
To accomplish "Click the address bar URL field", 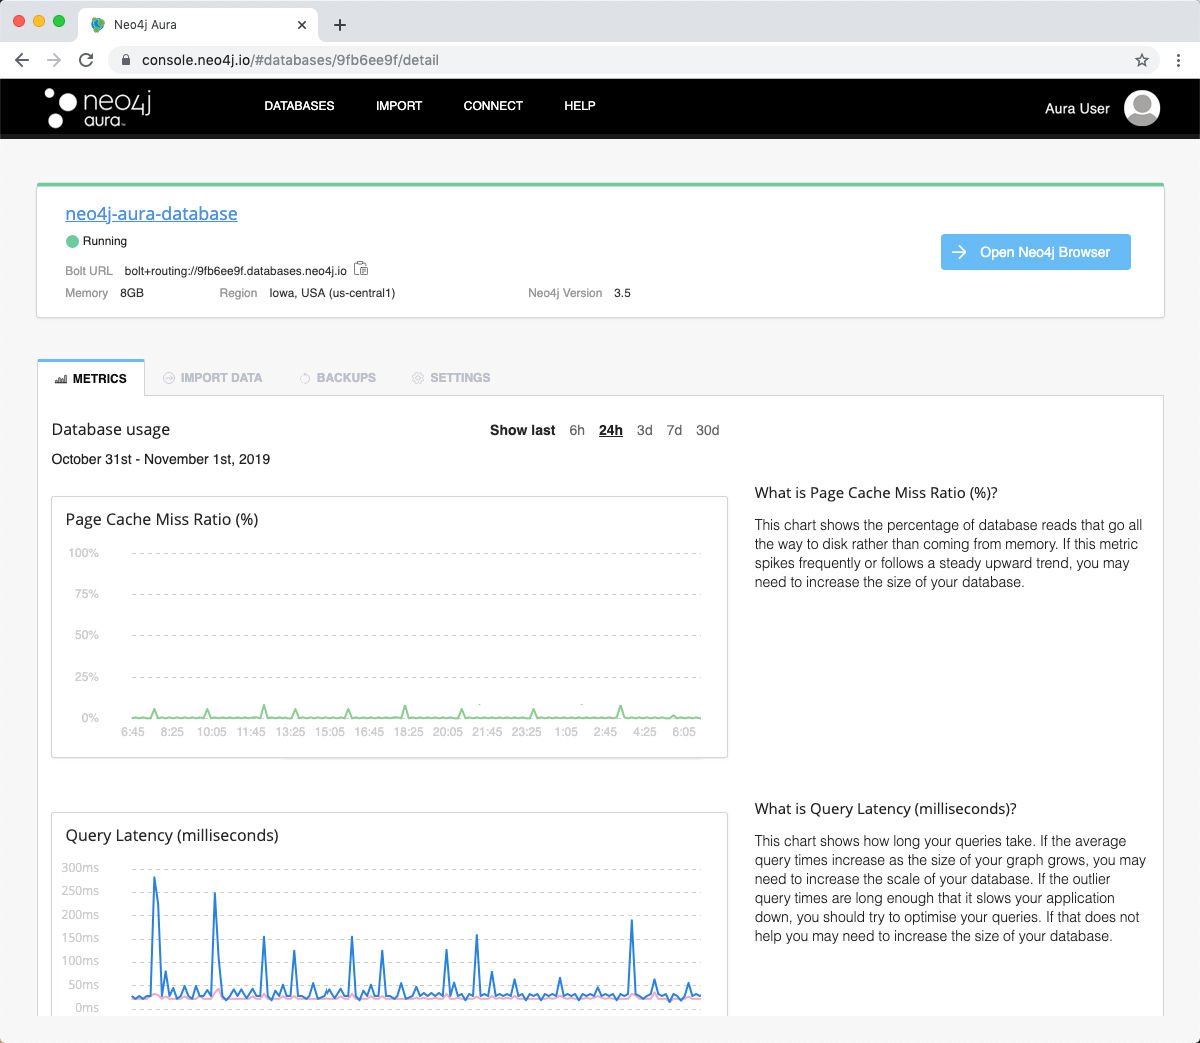I will tap(634, 60).
